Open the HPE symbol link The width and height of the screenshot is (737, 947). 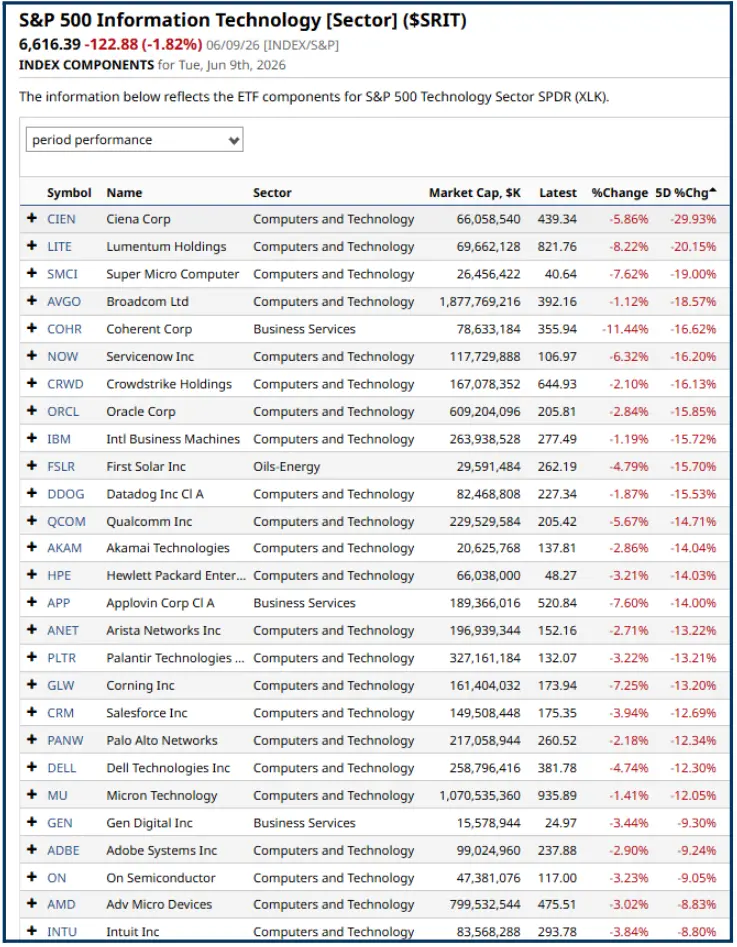(x=59, y=576)
